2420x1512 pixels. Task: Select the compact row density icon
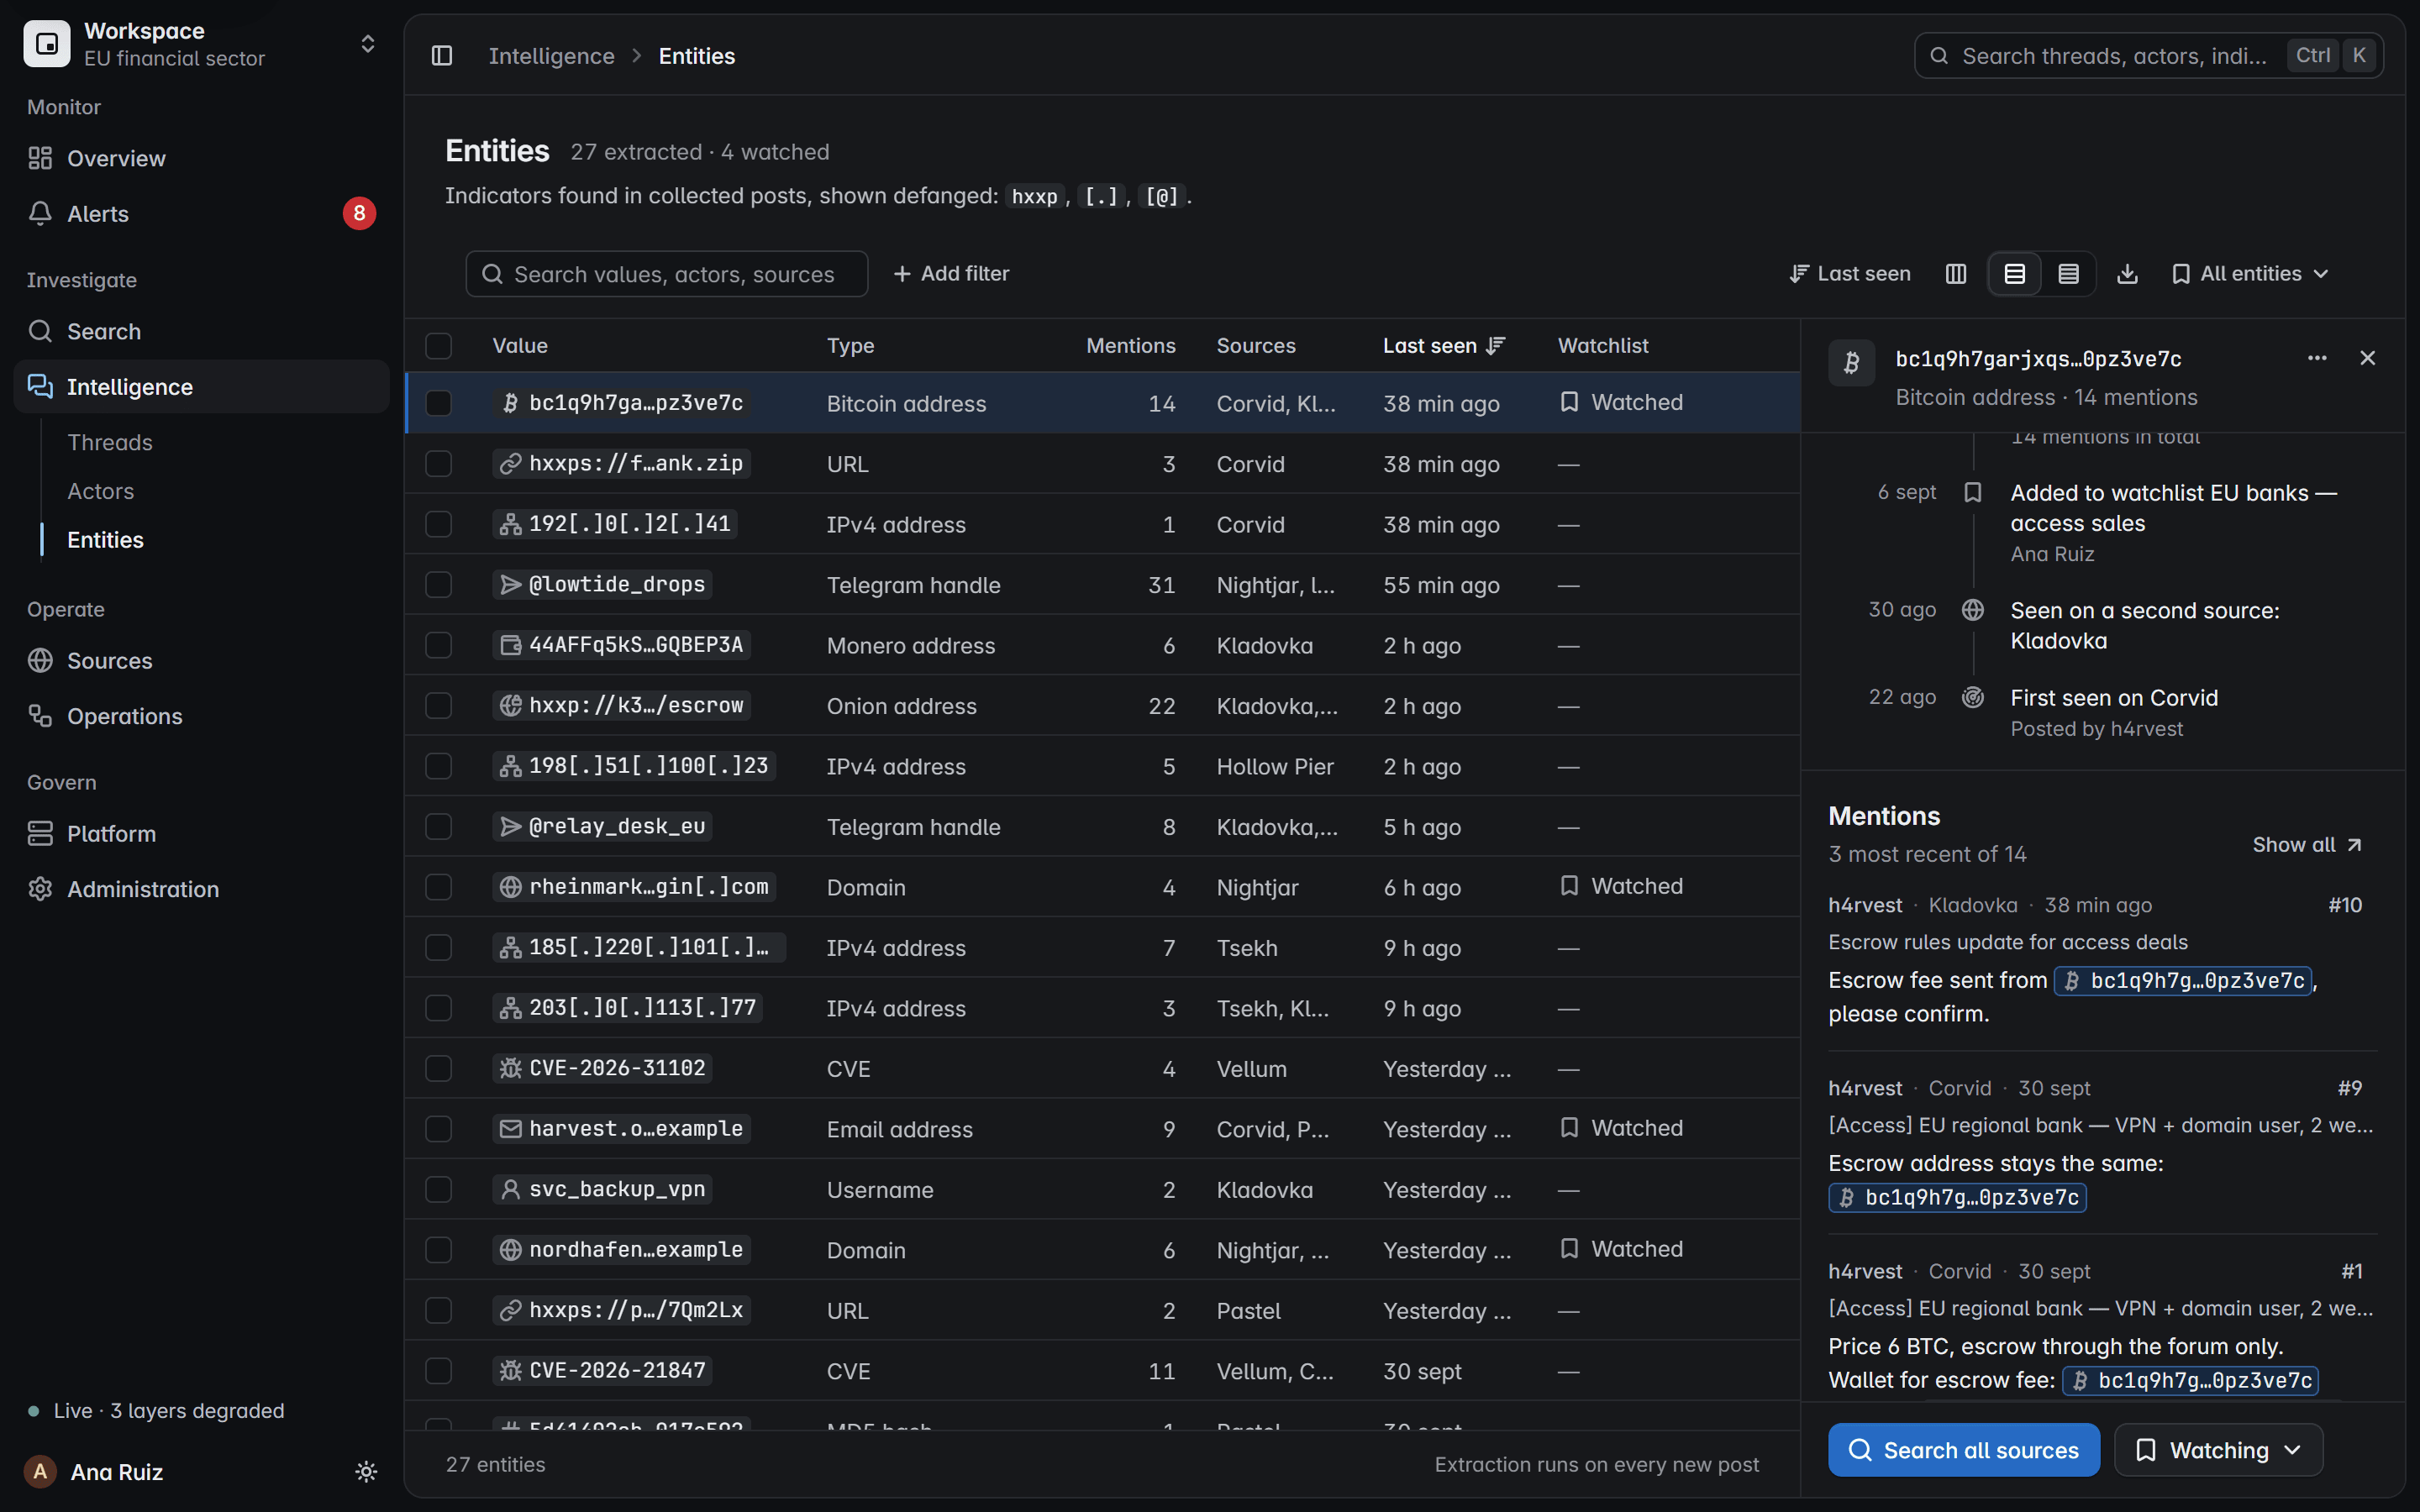(x=2068, y=274)
